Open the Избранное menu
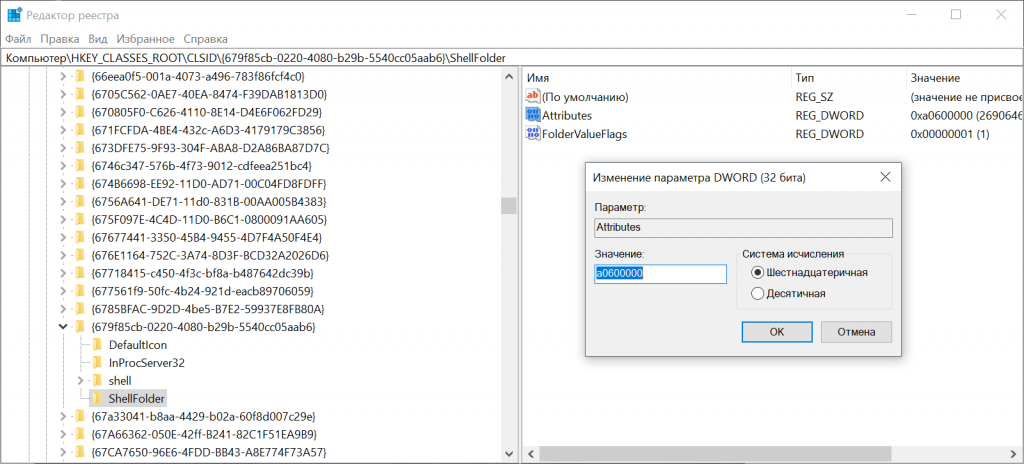Viewport: 1024px width, 464px height. coord(137,38)
